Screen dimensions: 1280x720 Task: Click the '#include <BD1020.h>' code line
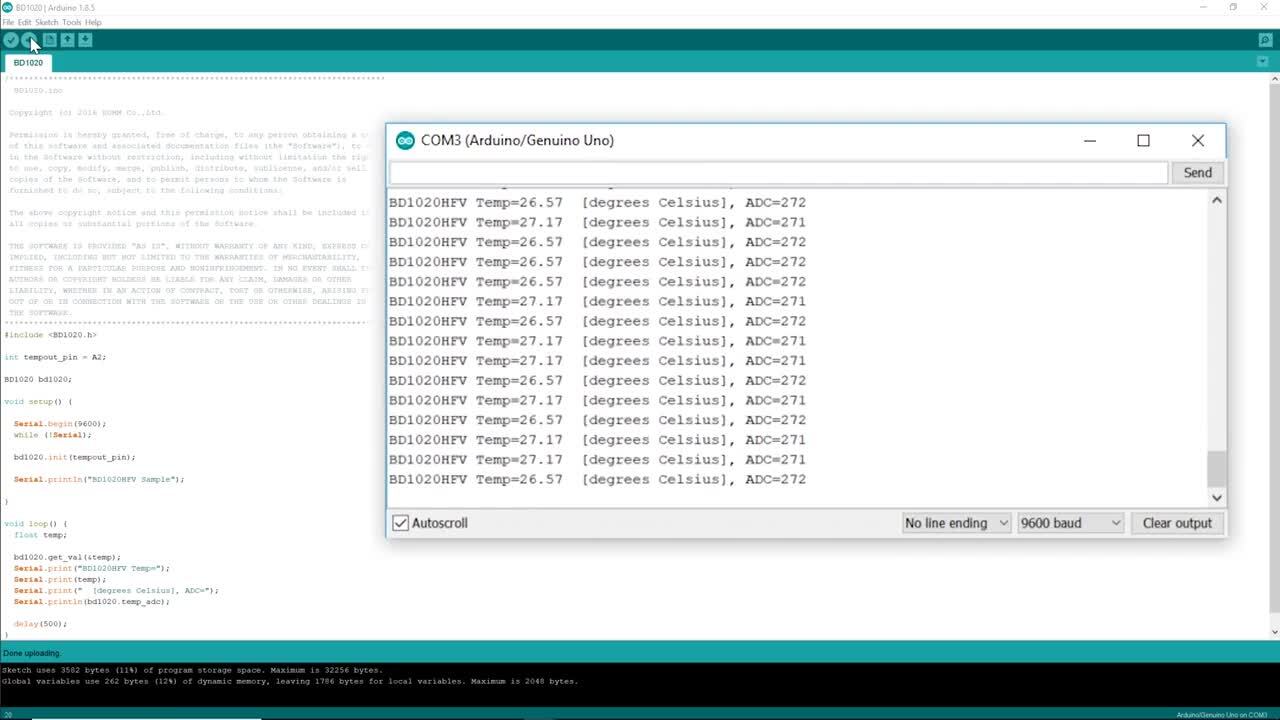click(51, 335)
